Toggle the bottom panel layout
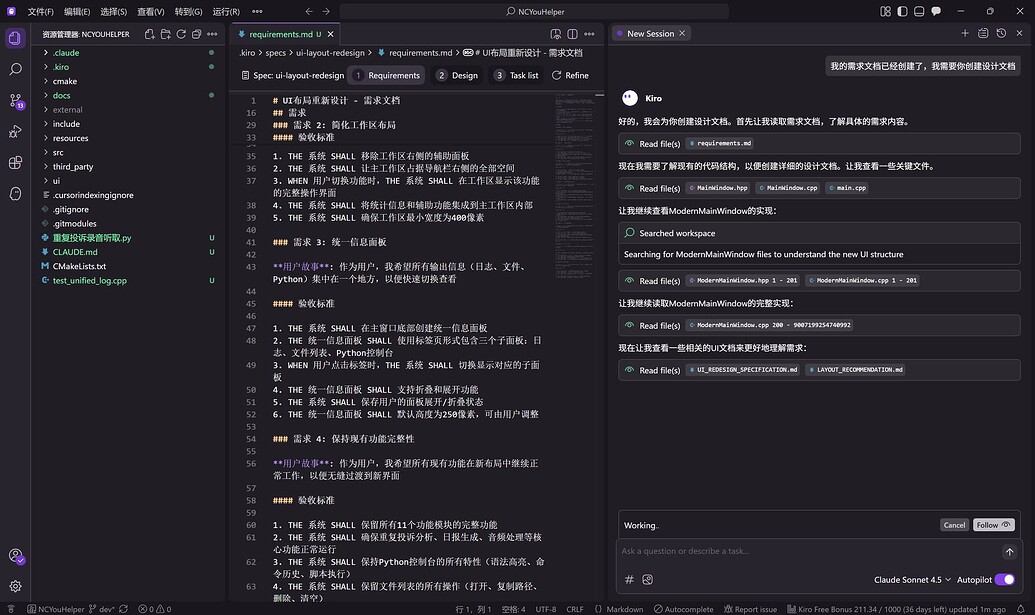 919,11
